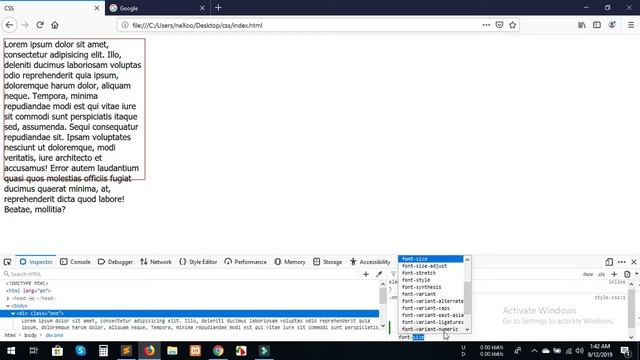Image resolution: width=640 pixels, height=360 pixels.
Task: Open the Firefox account icon
Action: coord(612,25)
